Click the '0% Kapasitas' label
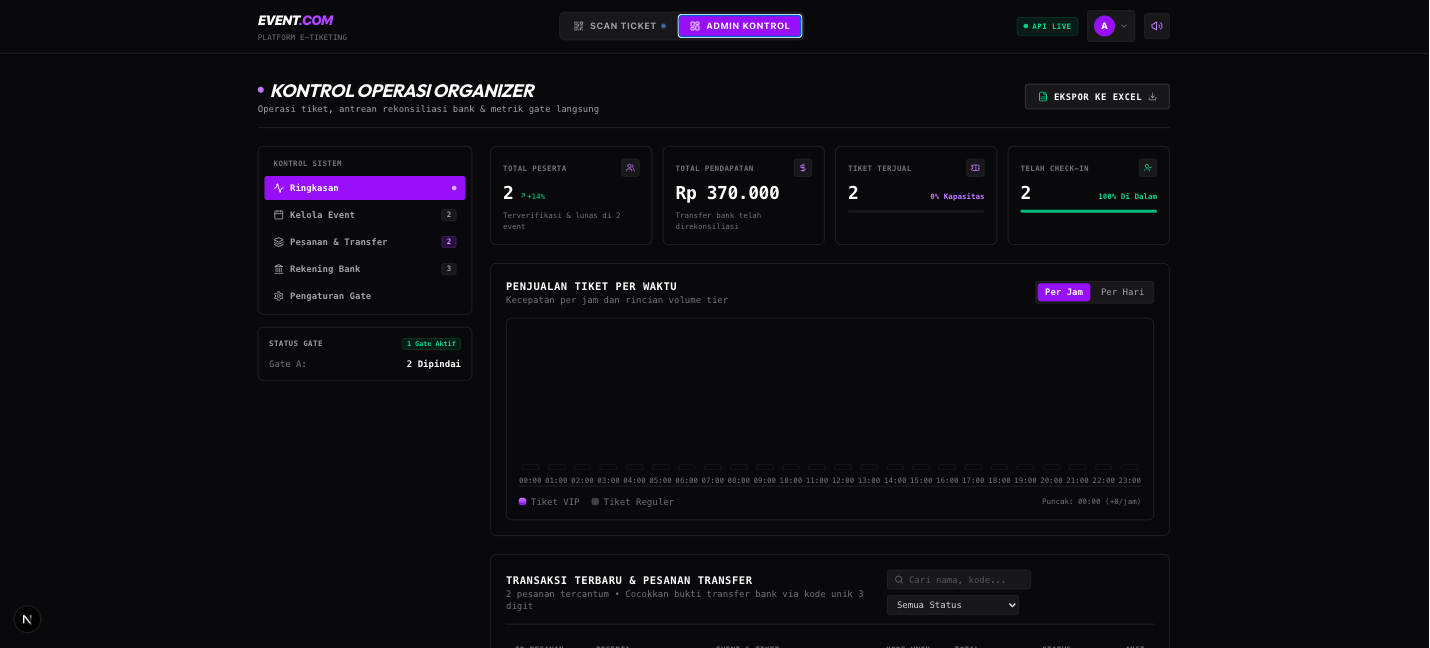This screenshot has width=1430, height=648. pyautogui.click(x=957, y=197)
